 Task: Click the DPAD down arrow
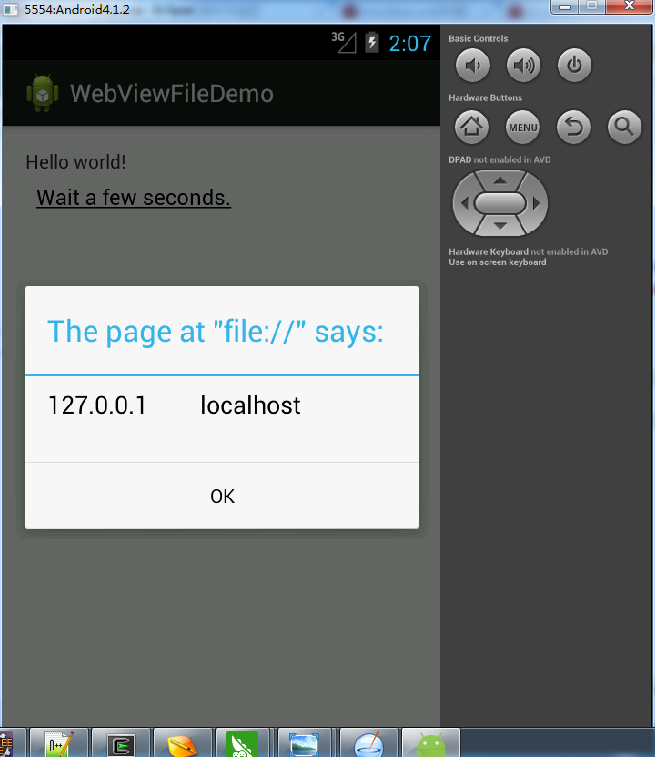(x=500, y=225)
